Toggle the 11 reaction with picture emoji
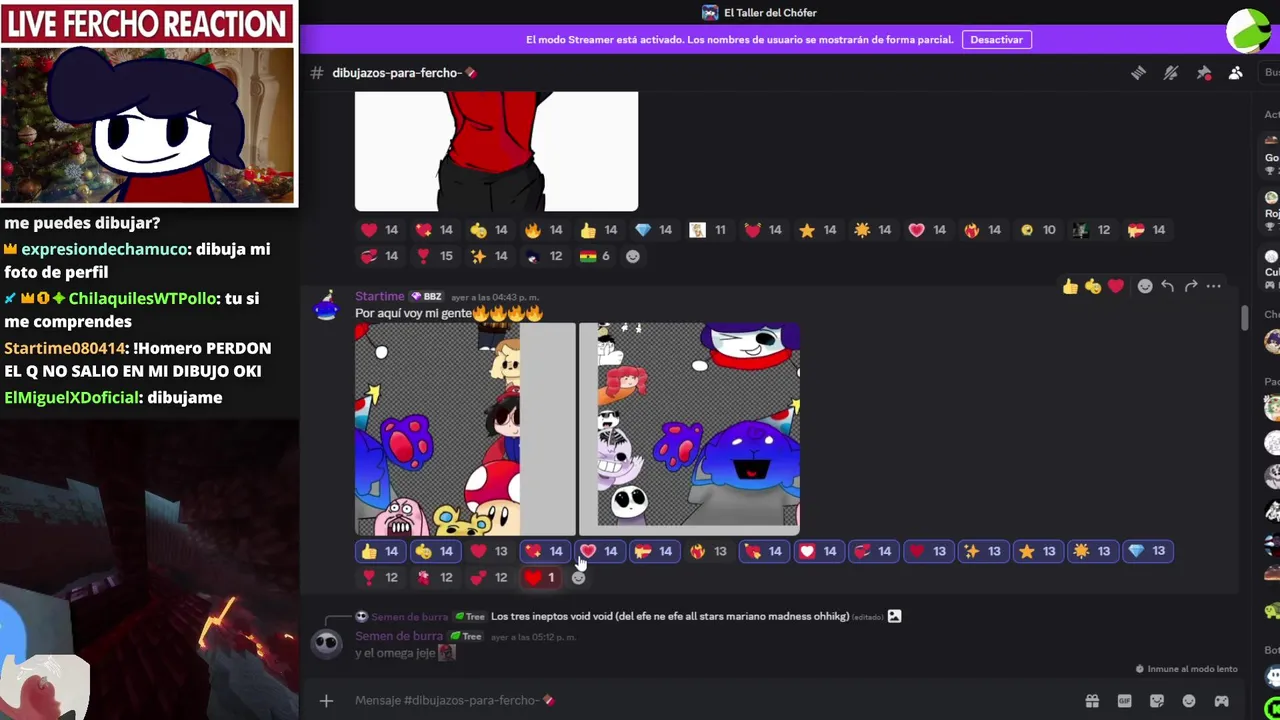 pyautogui.click(x=707, y=230)
